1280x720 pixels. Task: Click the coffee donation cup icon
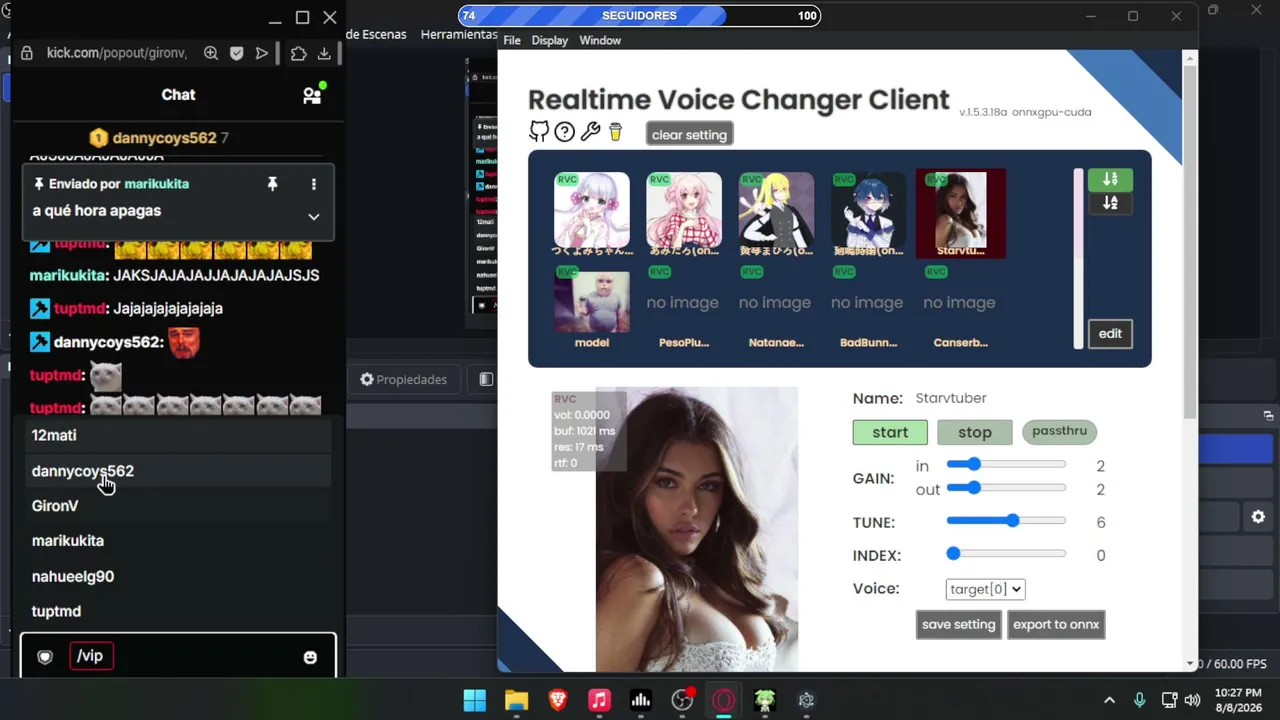coord(615,132)
